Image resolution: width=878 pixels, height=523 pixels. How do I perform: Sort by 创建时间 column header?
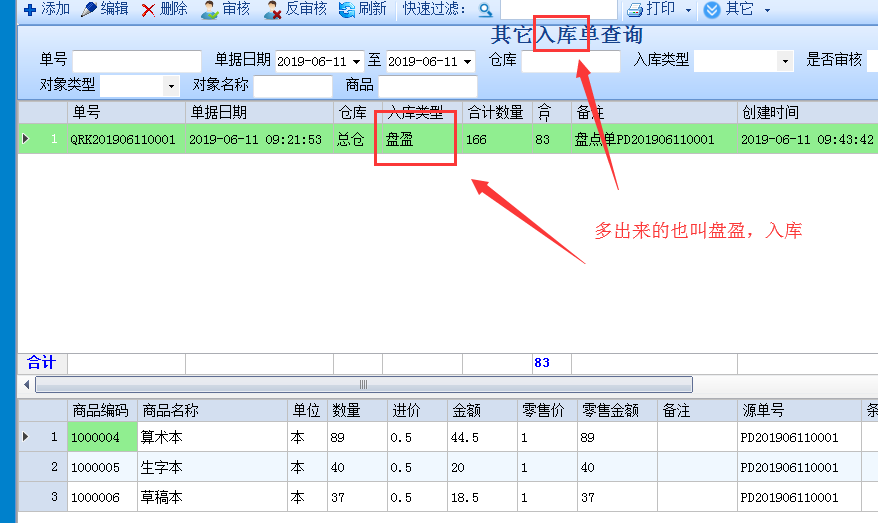click(x=807, y=112)
